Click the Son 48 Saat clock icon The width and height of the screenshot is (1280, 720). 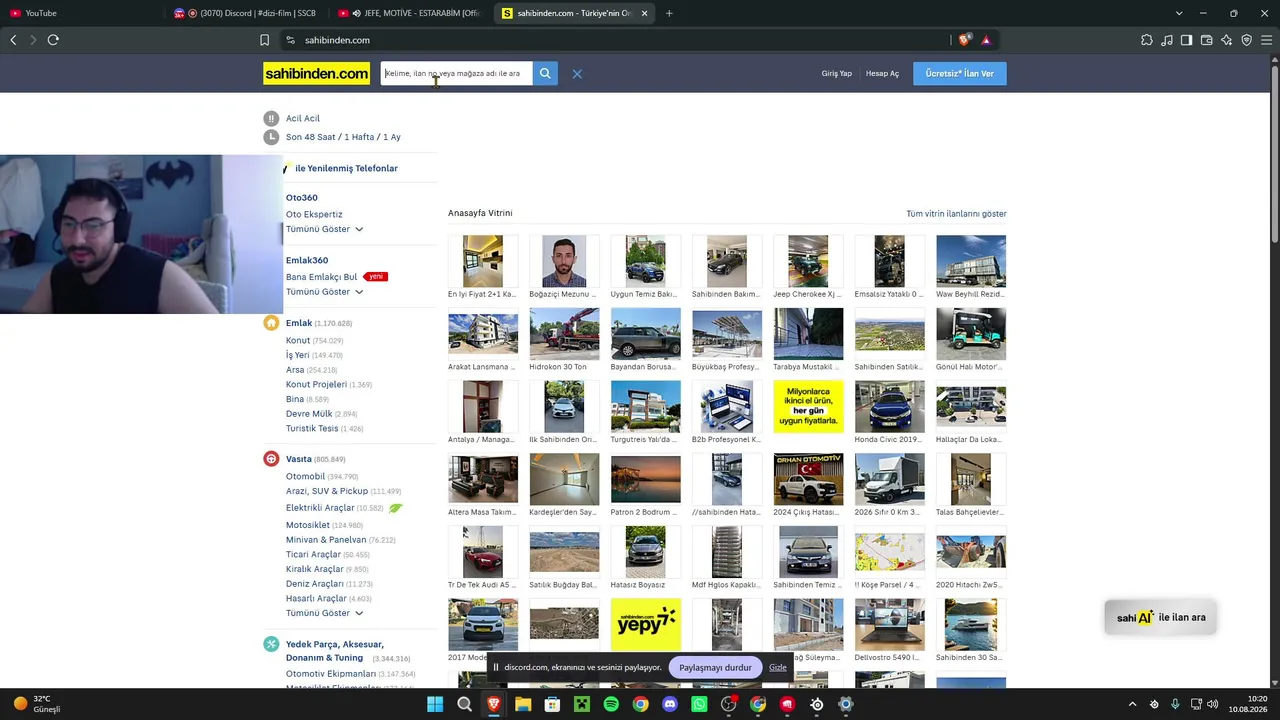[271, 137]
